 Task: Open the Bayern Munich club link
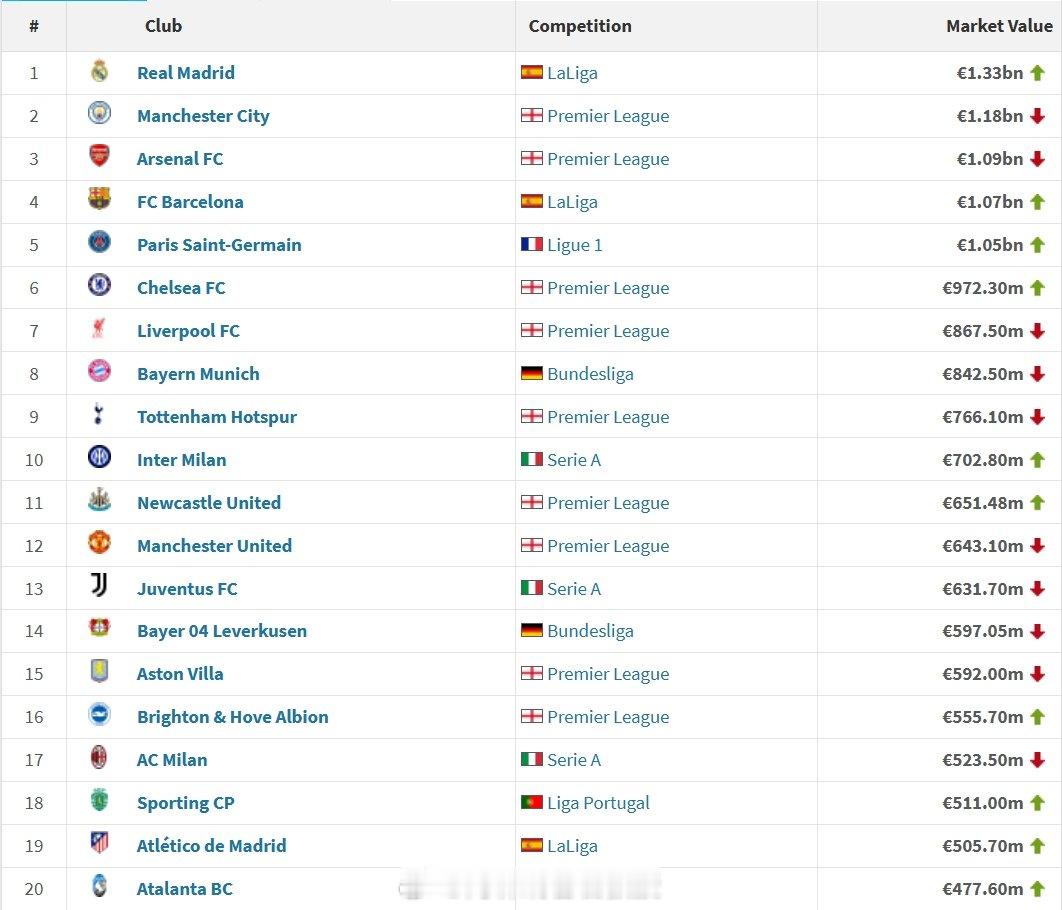click(198, 374)
